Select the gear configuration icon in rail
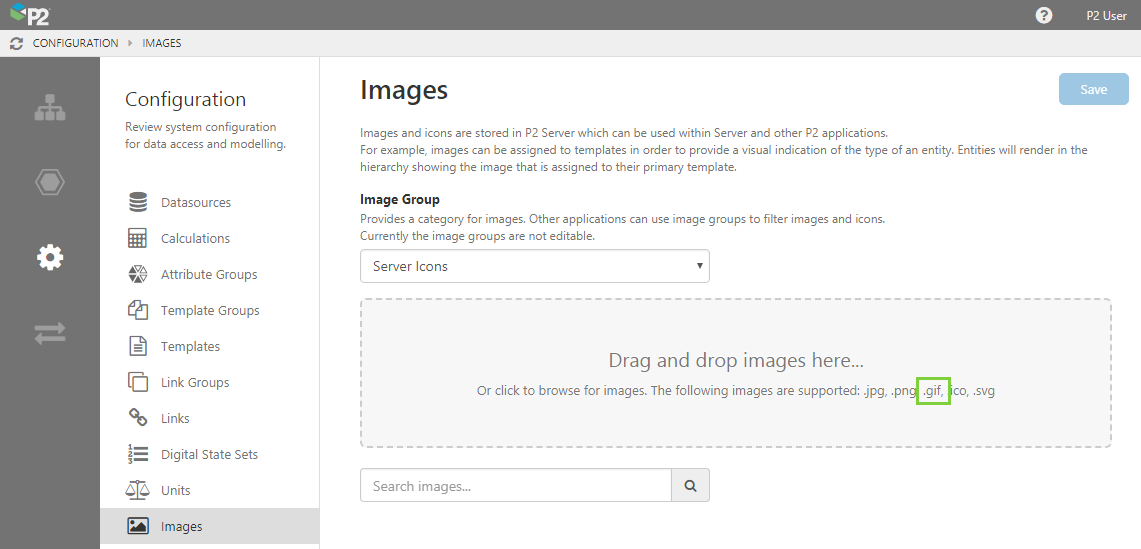Screen dimensions: 1141x549 pos(50,258)
